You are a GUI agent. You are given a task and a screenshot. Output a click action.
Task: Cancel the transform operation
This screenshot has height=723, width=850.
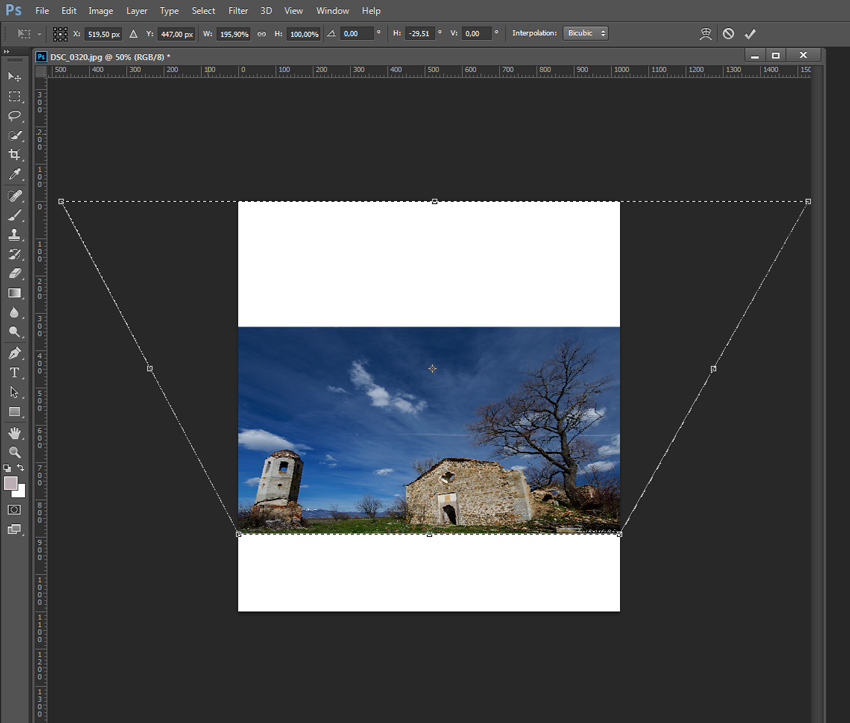[728, 34]
